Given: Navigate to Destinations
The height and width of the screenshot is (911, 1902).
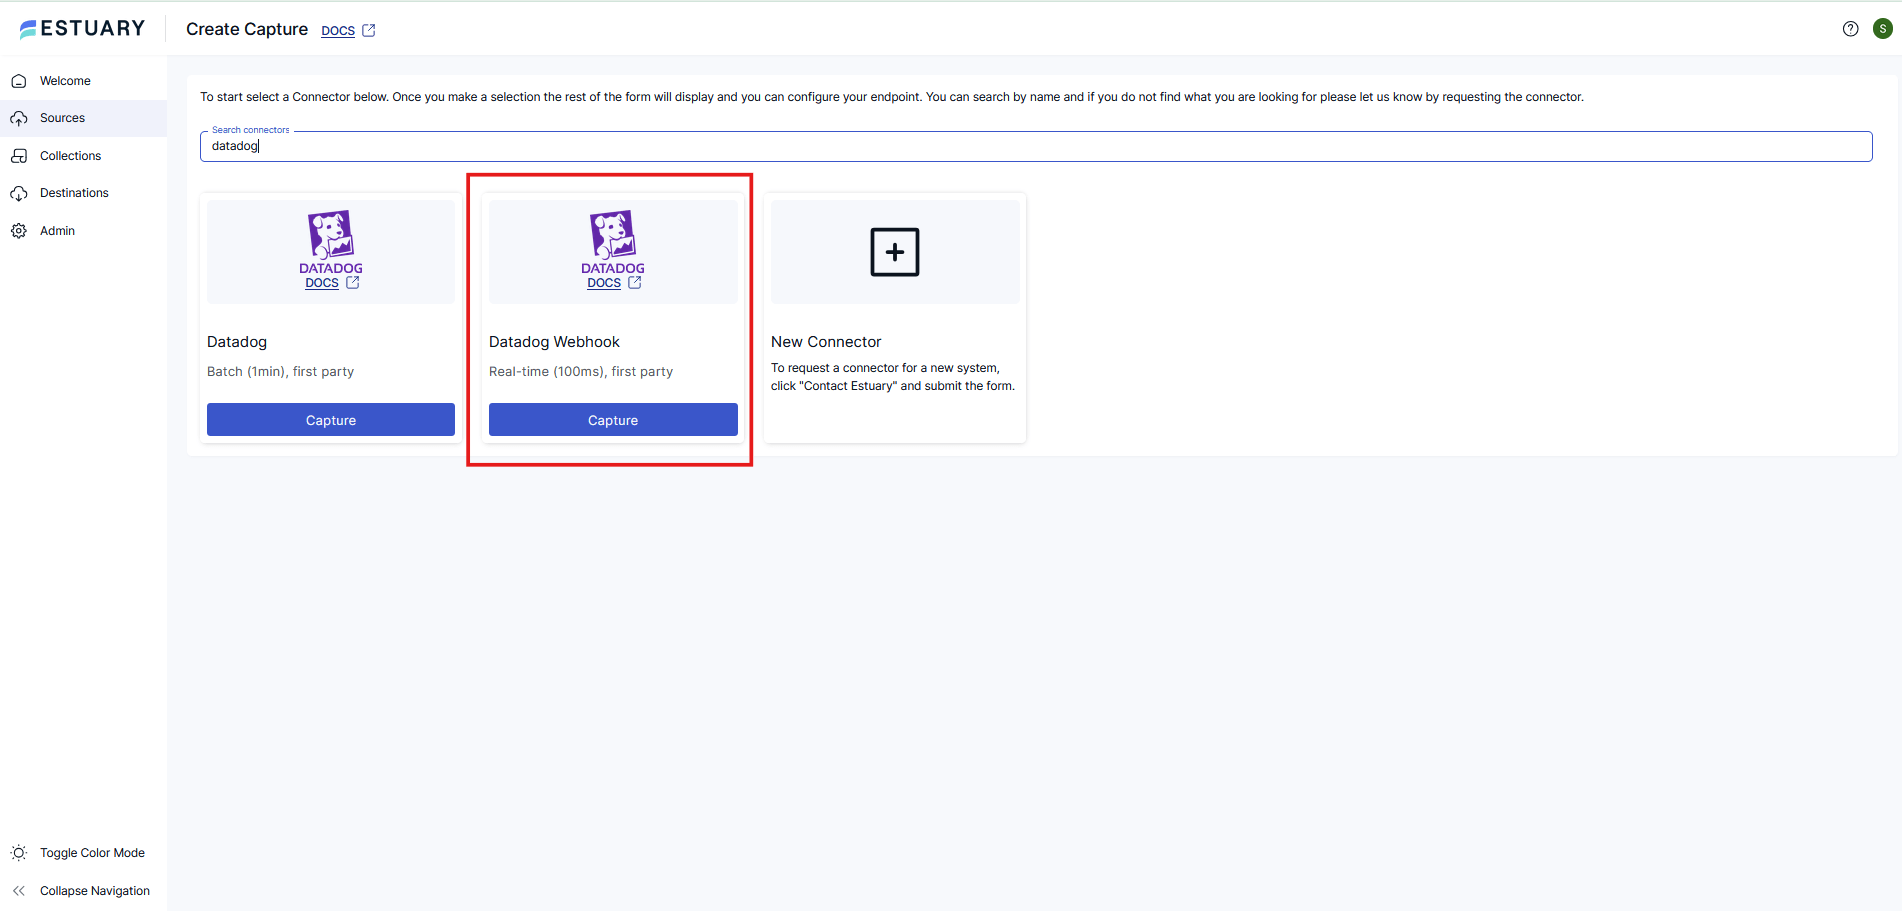Looking at the screenshot, I should (74, 193).
